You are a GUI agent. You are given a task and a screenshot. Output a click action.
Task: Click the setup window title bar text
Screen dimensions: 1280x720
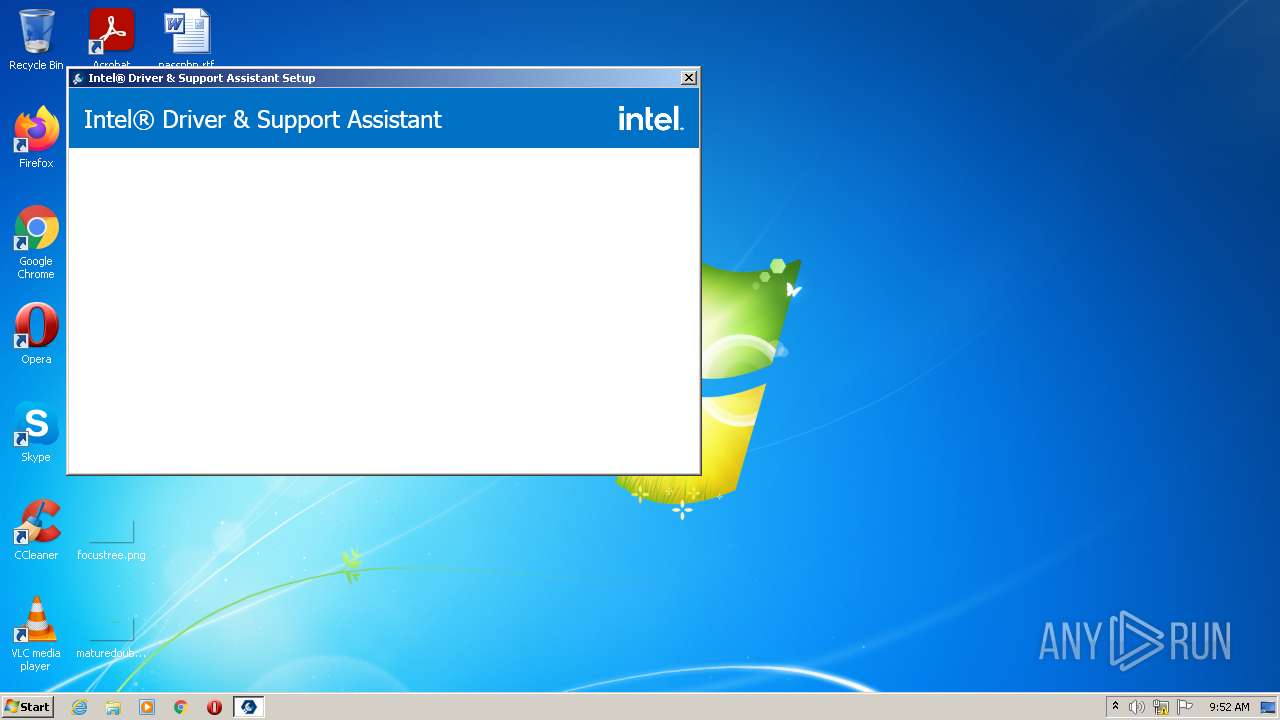tap(201, 78)
